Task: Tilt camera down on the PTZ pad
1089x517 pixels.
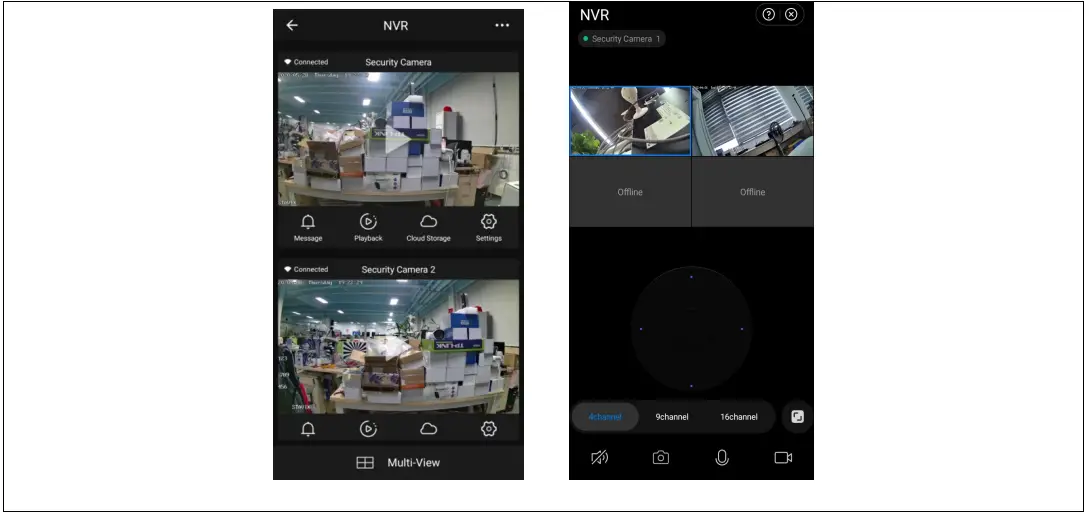Action: coord(691,386)
